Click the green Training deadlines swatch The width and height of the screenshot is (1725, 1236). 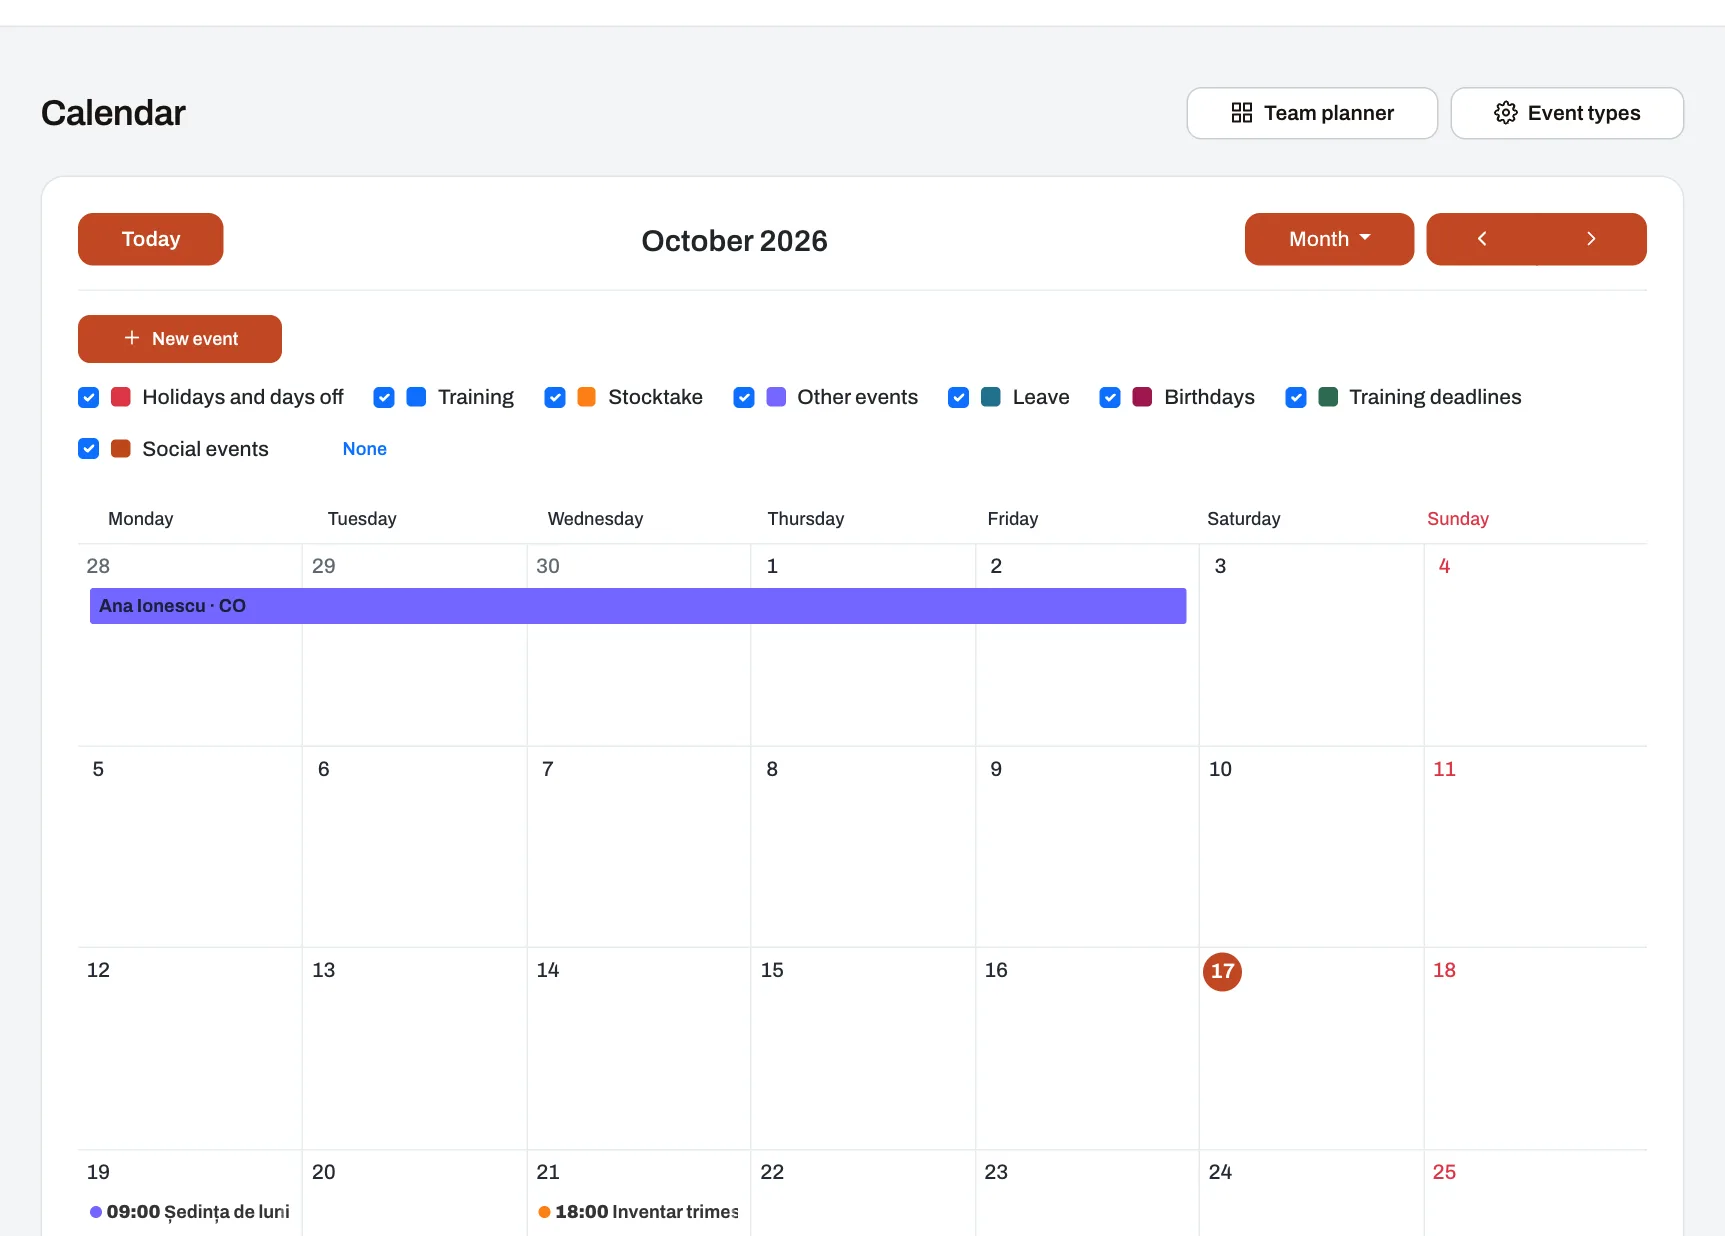[x=1328, y=397]
